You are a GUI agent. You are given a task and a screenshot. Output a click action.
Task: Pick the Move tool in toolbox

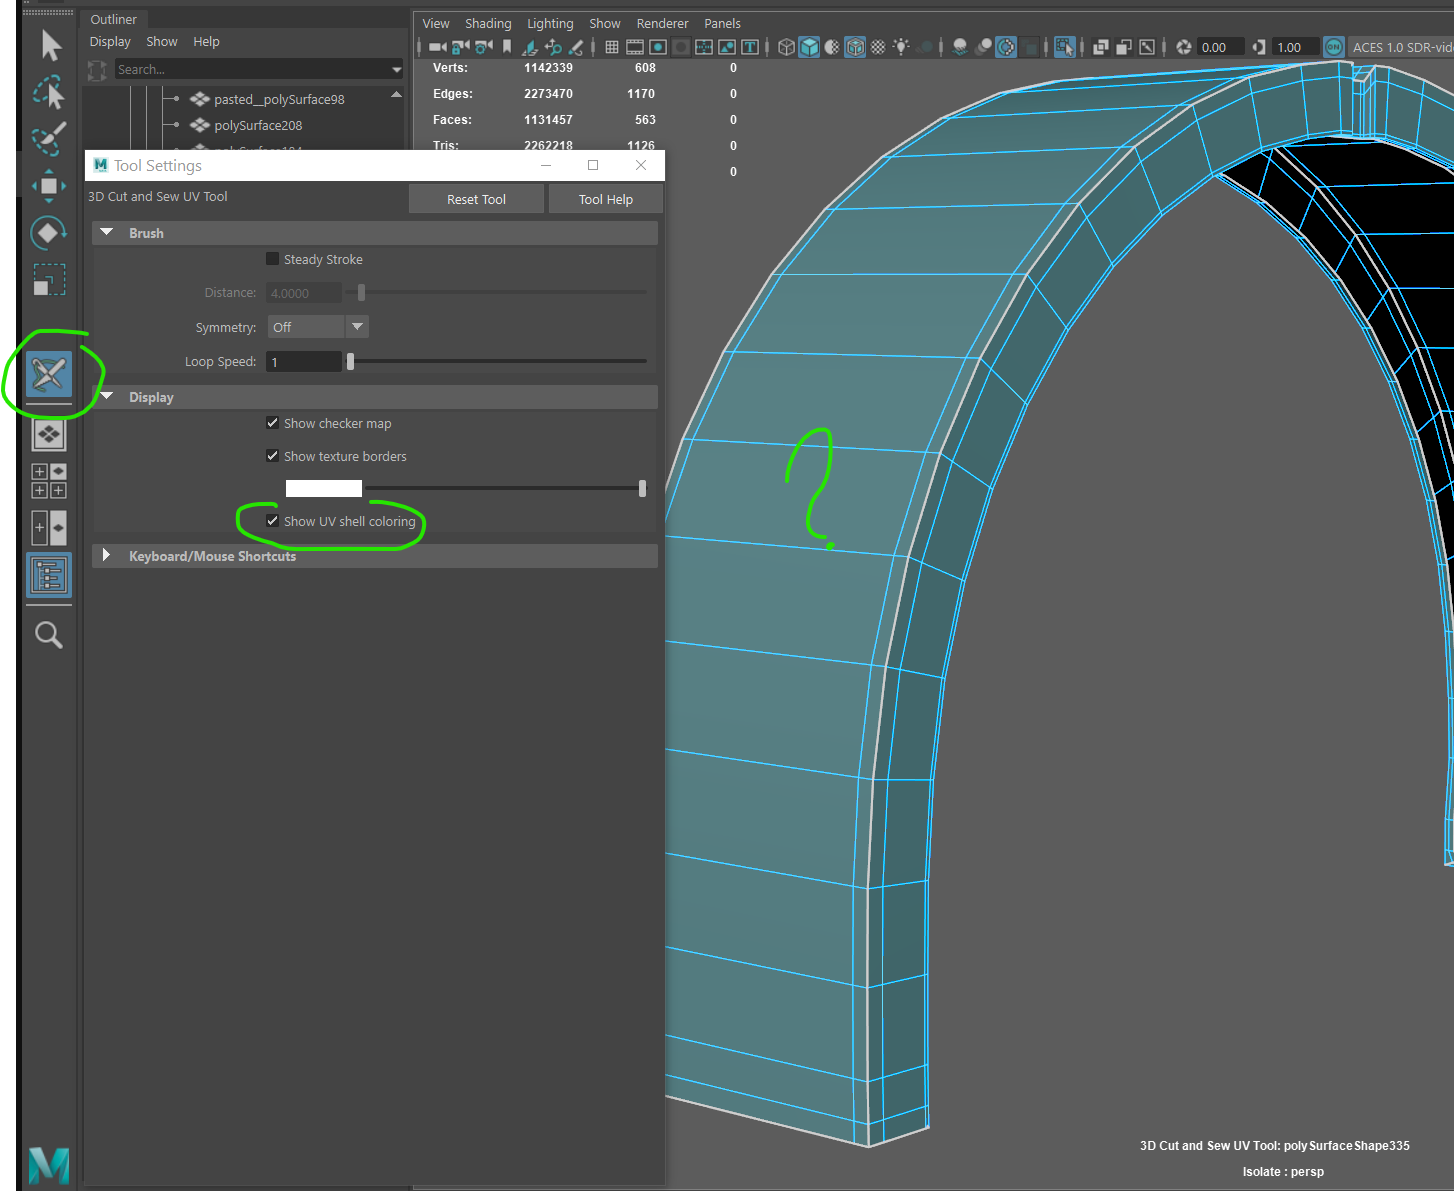(x=49, y=186)
